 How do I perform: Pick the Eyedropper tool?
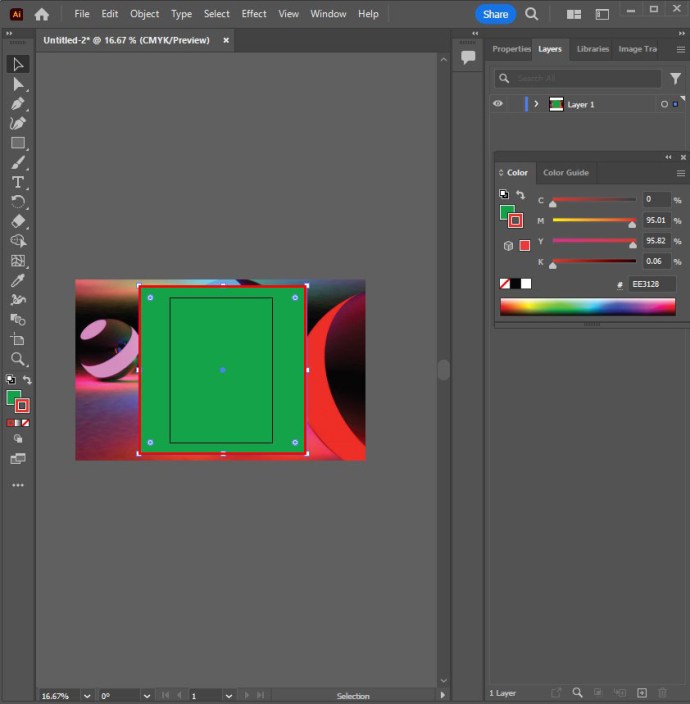coord(18,280)
